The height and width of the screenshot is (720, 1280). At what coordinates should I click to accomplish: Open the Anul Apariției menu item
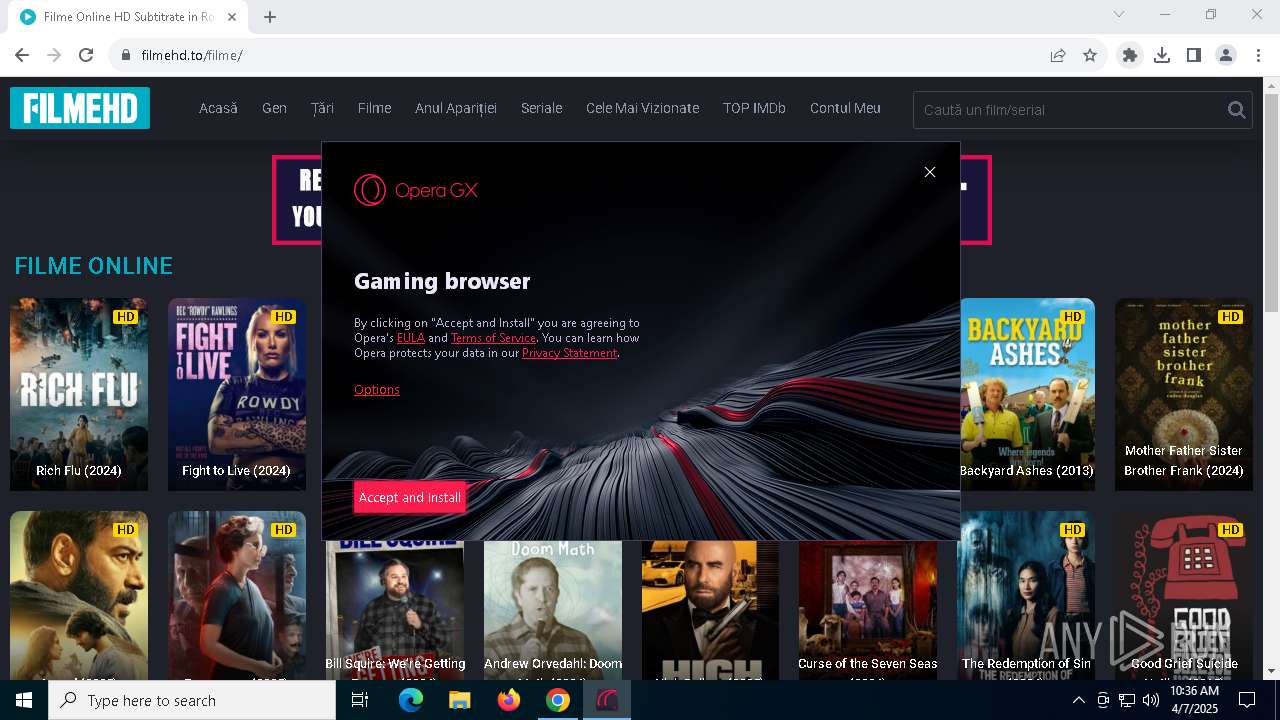(456, 108)
